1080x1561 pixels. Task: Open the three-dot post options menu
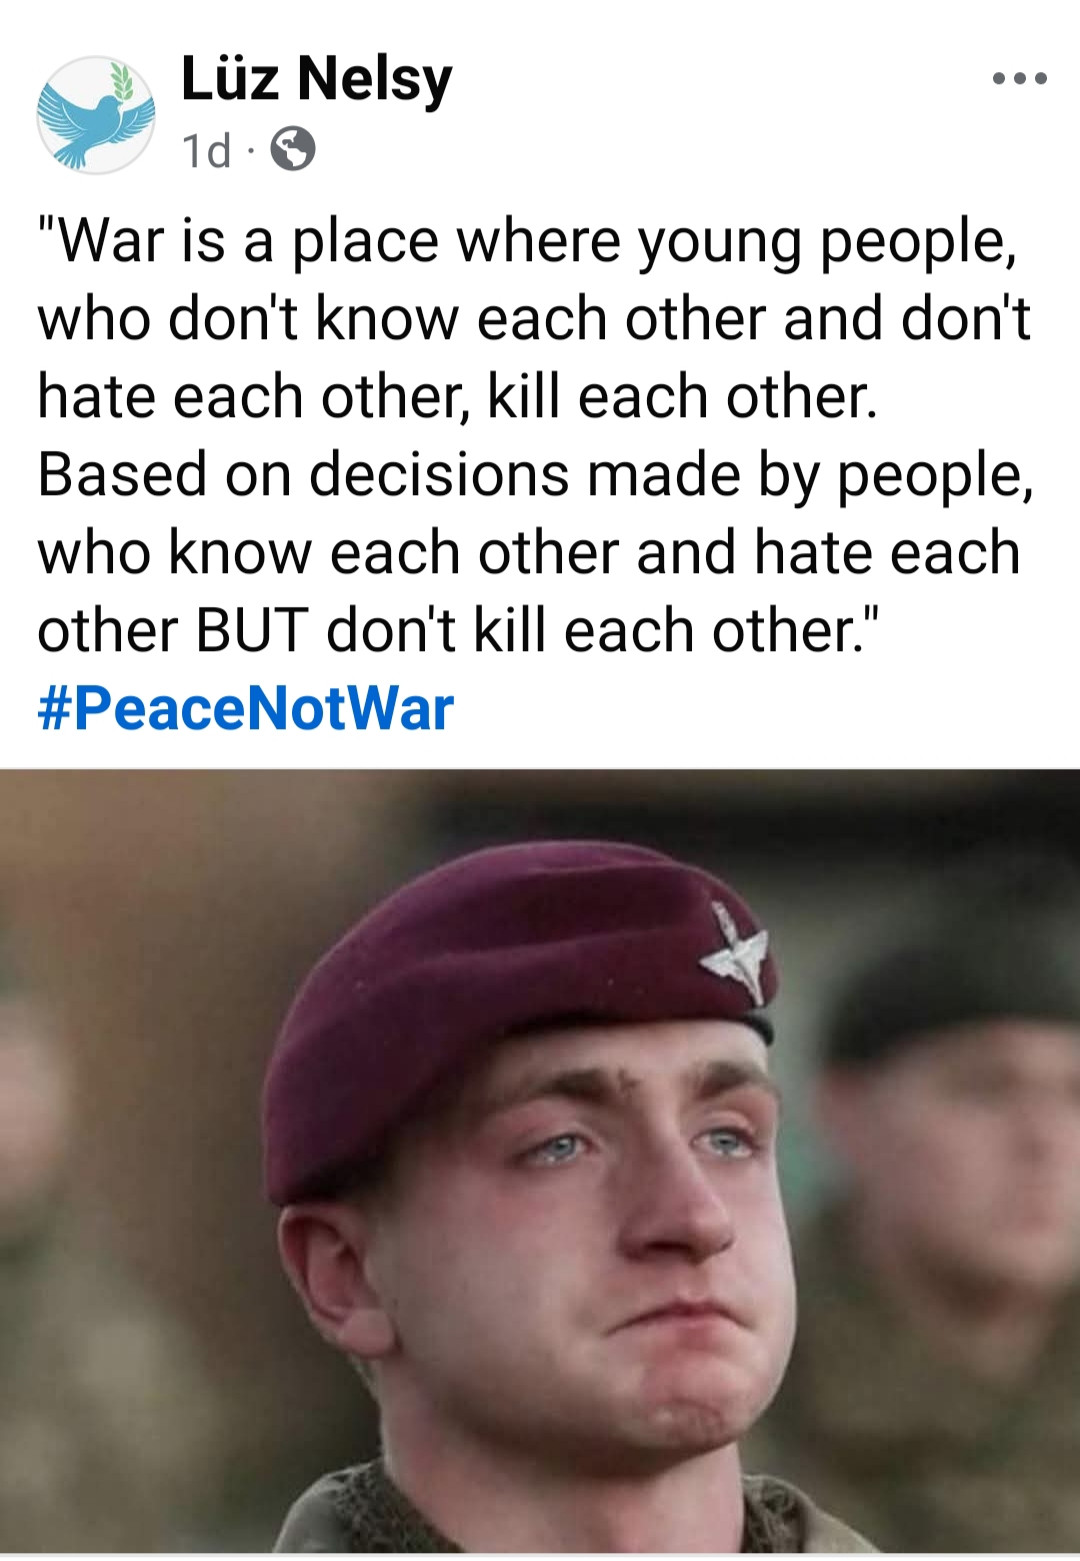1019,78
